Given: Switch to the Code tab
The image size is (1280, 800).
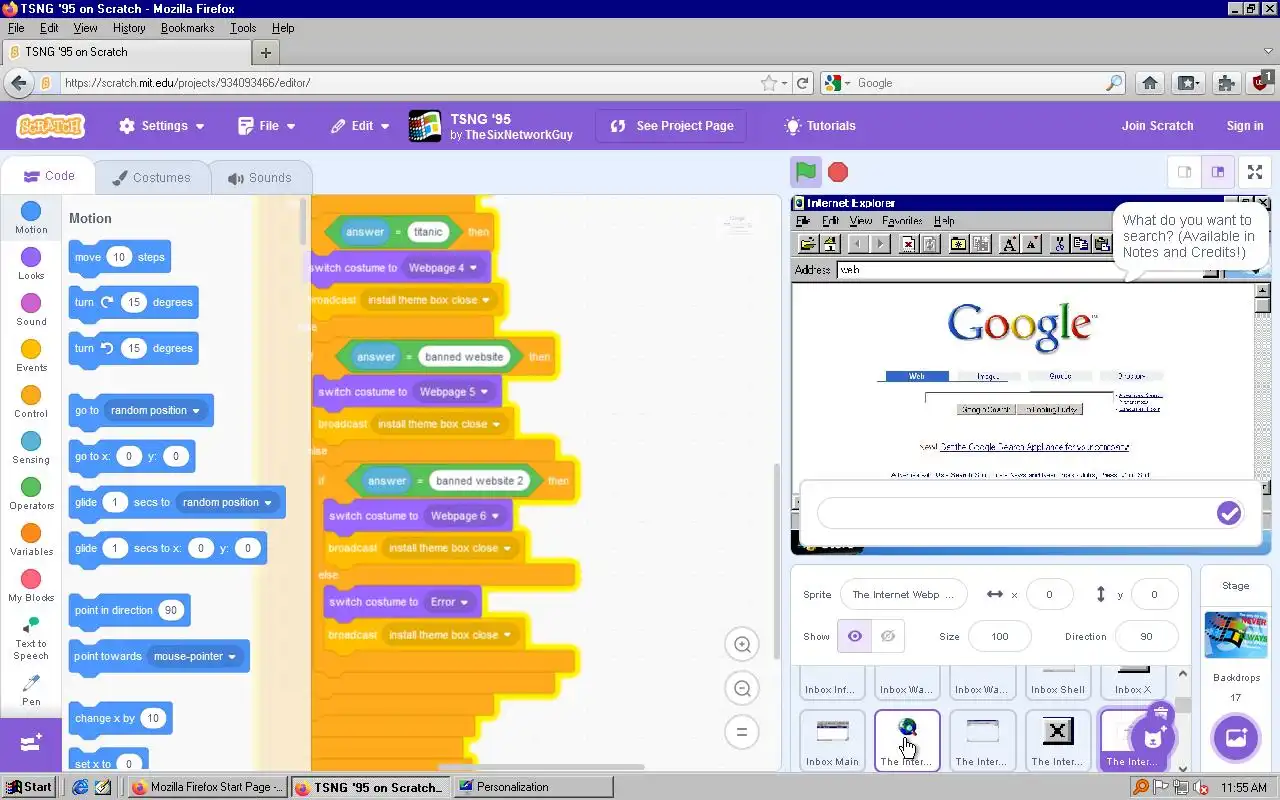Looking at the screenshot, I should click(48, 176).
